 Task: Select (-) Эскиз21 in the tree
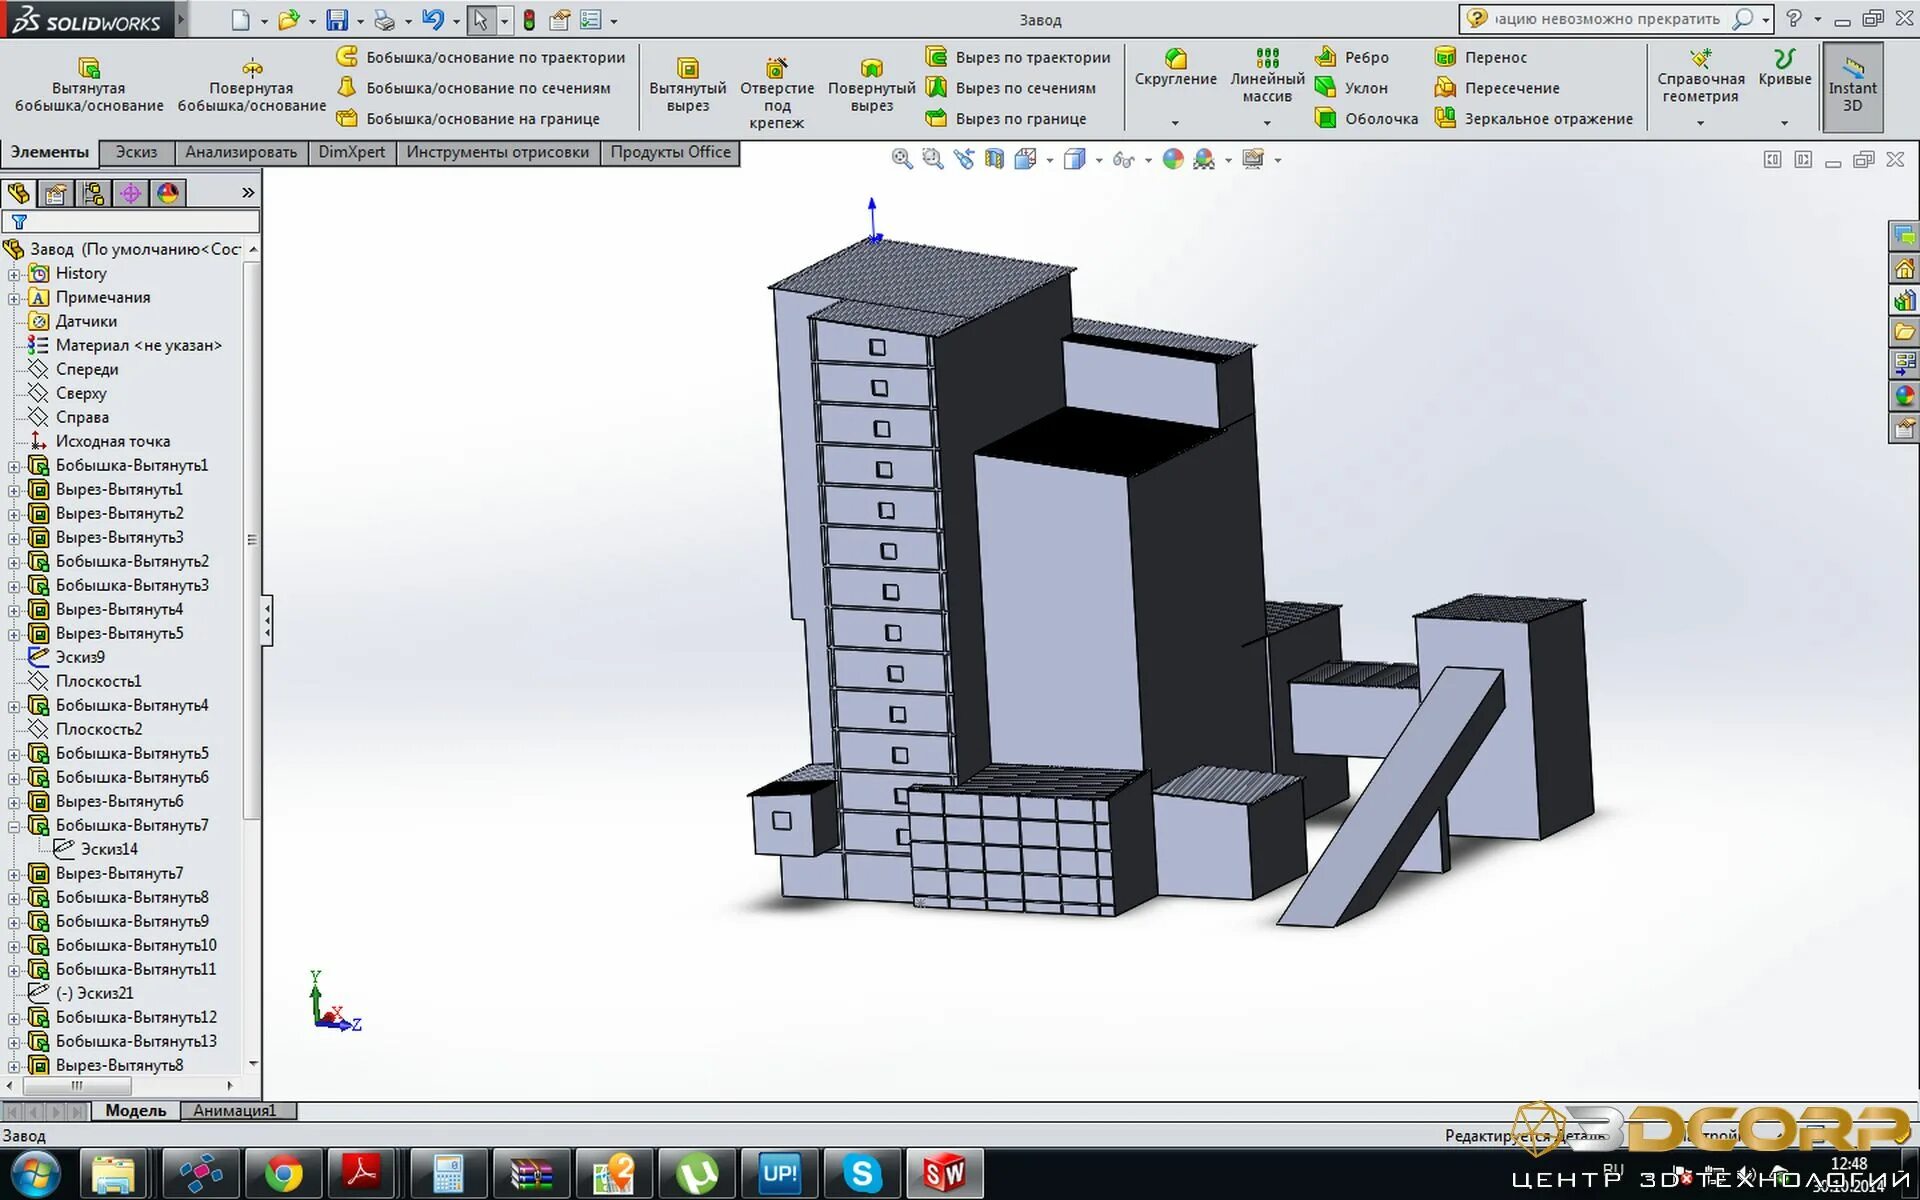94,993
